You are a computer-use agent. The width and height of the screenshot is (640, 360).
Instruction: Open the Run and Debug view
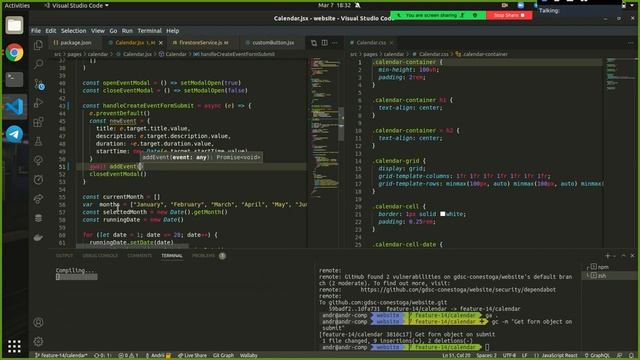38,103
